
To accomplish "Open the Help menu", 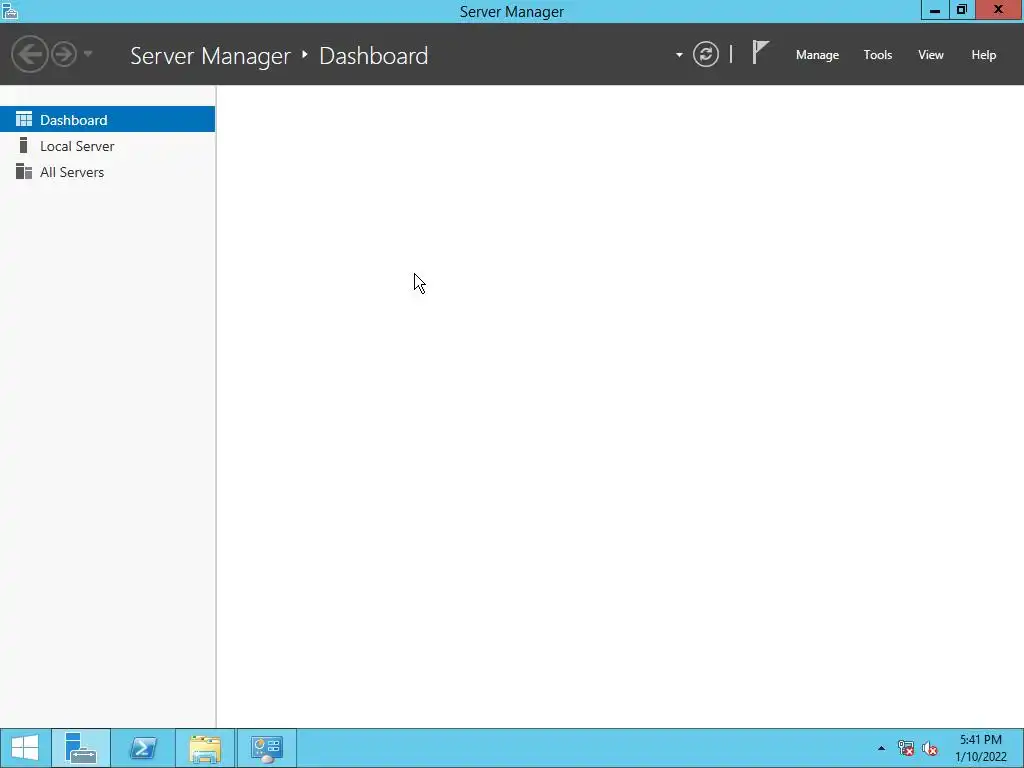I will point(984,55).
